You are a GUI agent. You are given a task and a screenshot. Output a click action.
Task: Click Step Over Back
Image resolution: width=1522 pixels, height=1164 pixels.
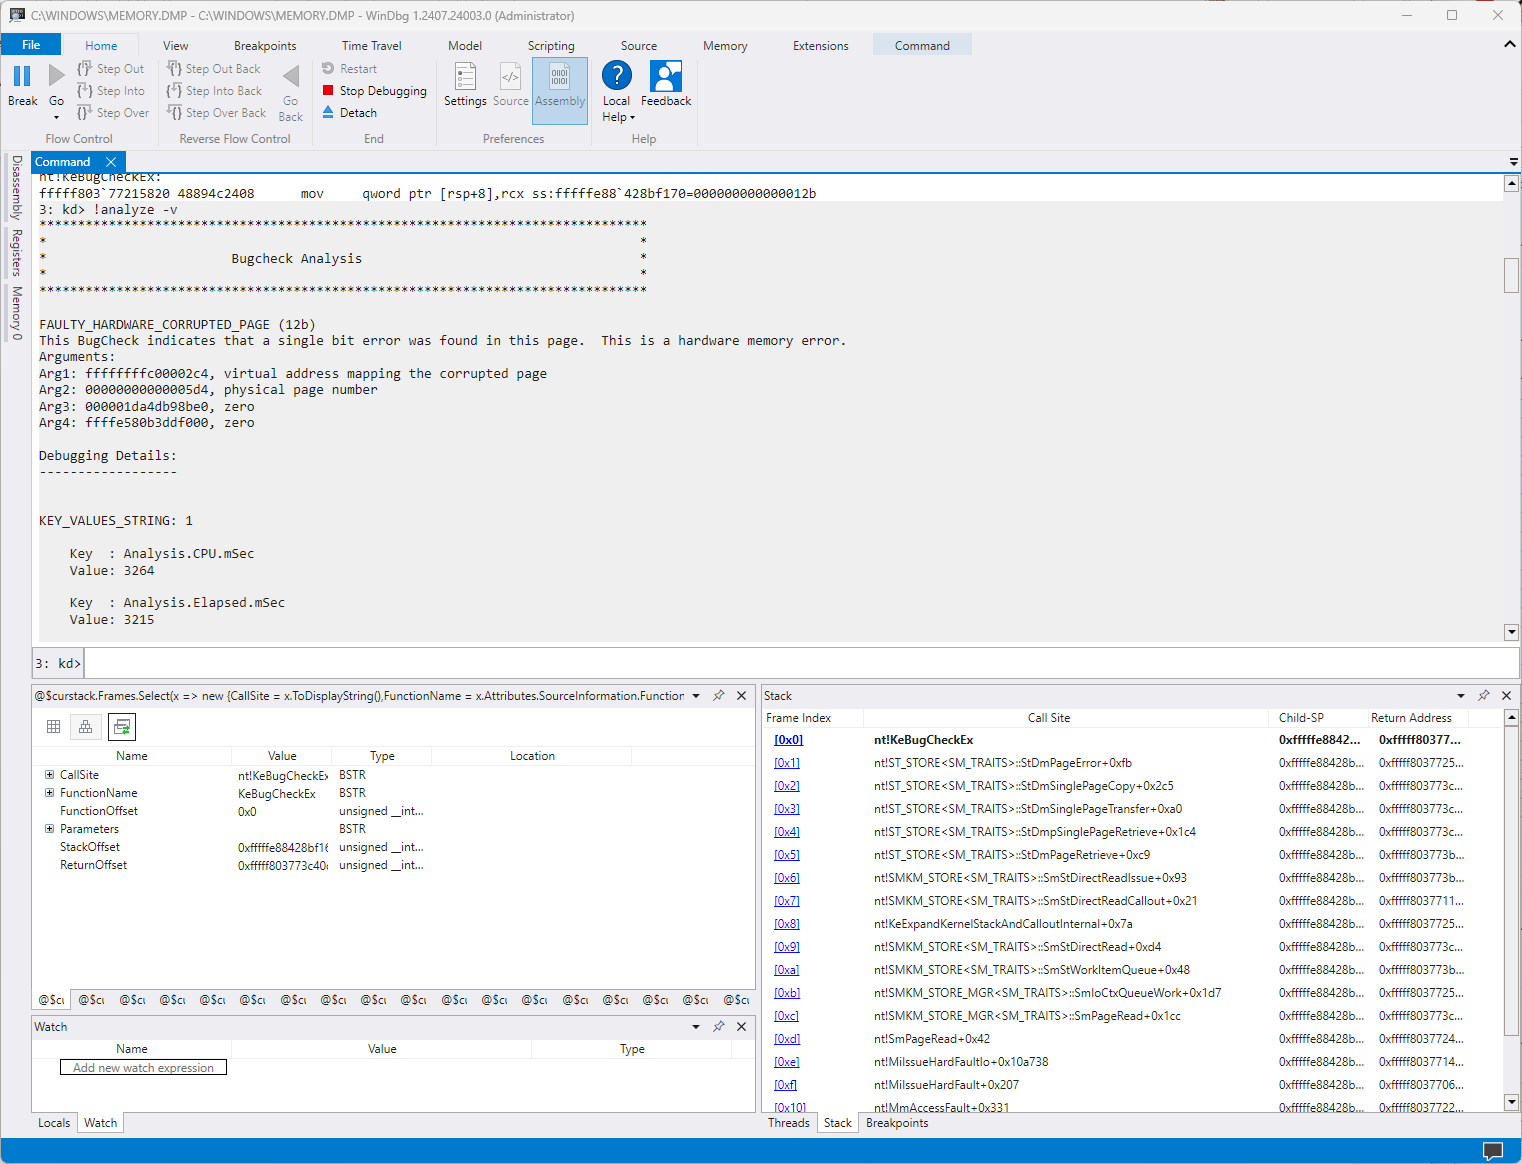pyautogui.click(x=216, y=113)
